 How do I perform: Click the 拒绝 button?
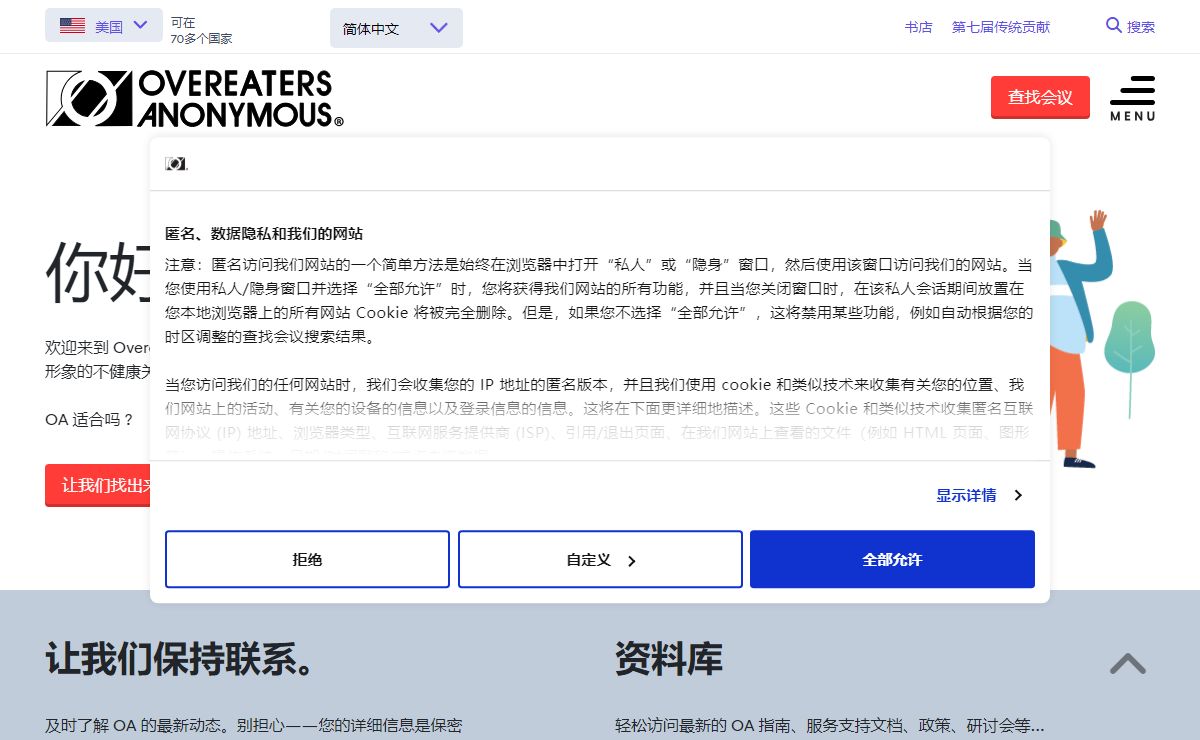pos(307,560)
